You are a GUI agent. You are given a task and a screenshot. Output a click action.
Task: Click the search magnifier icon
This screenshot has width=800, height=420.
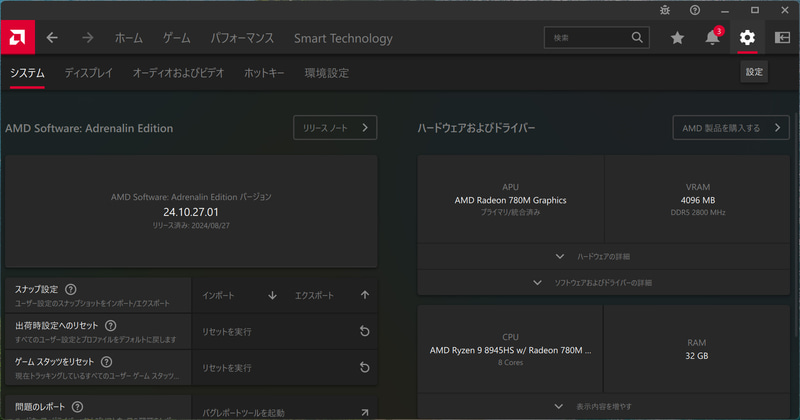pyautogui.click(x=637, y=37)
